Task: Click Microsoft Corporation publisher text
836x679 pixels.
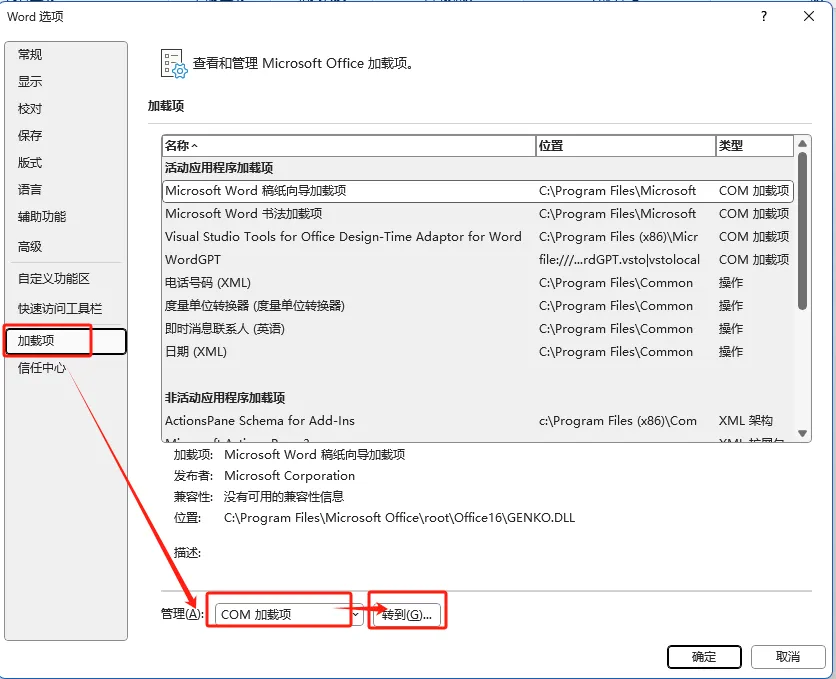Action: coord(290,475)
